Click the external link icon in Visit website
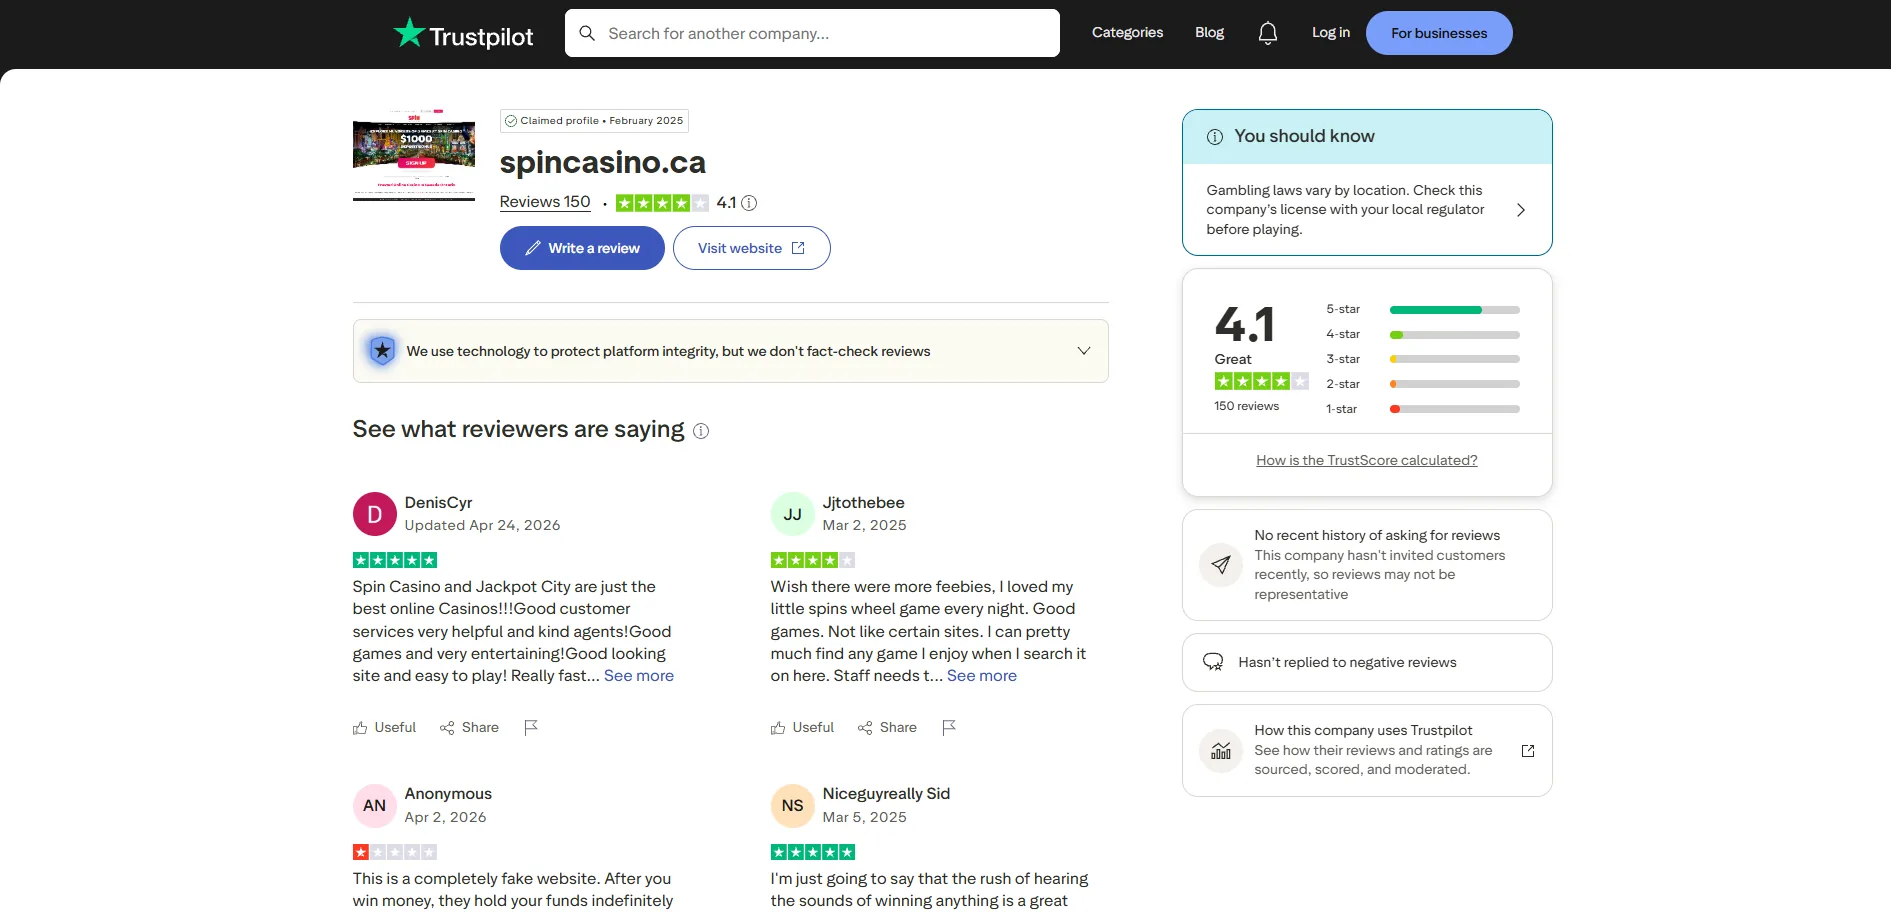1891x912 pixels. coord(798,248)
